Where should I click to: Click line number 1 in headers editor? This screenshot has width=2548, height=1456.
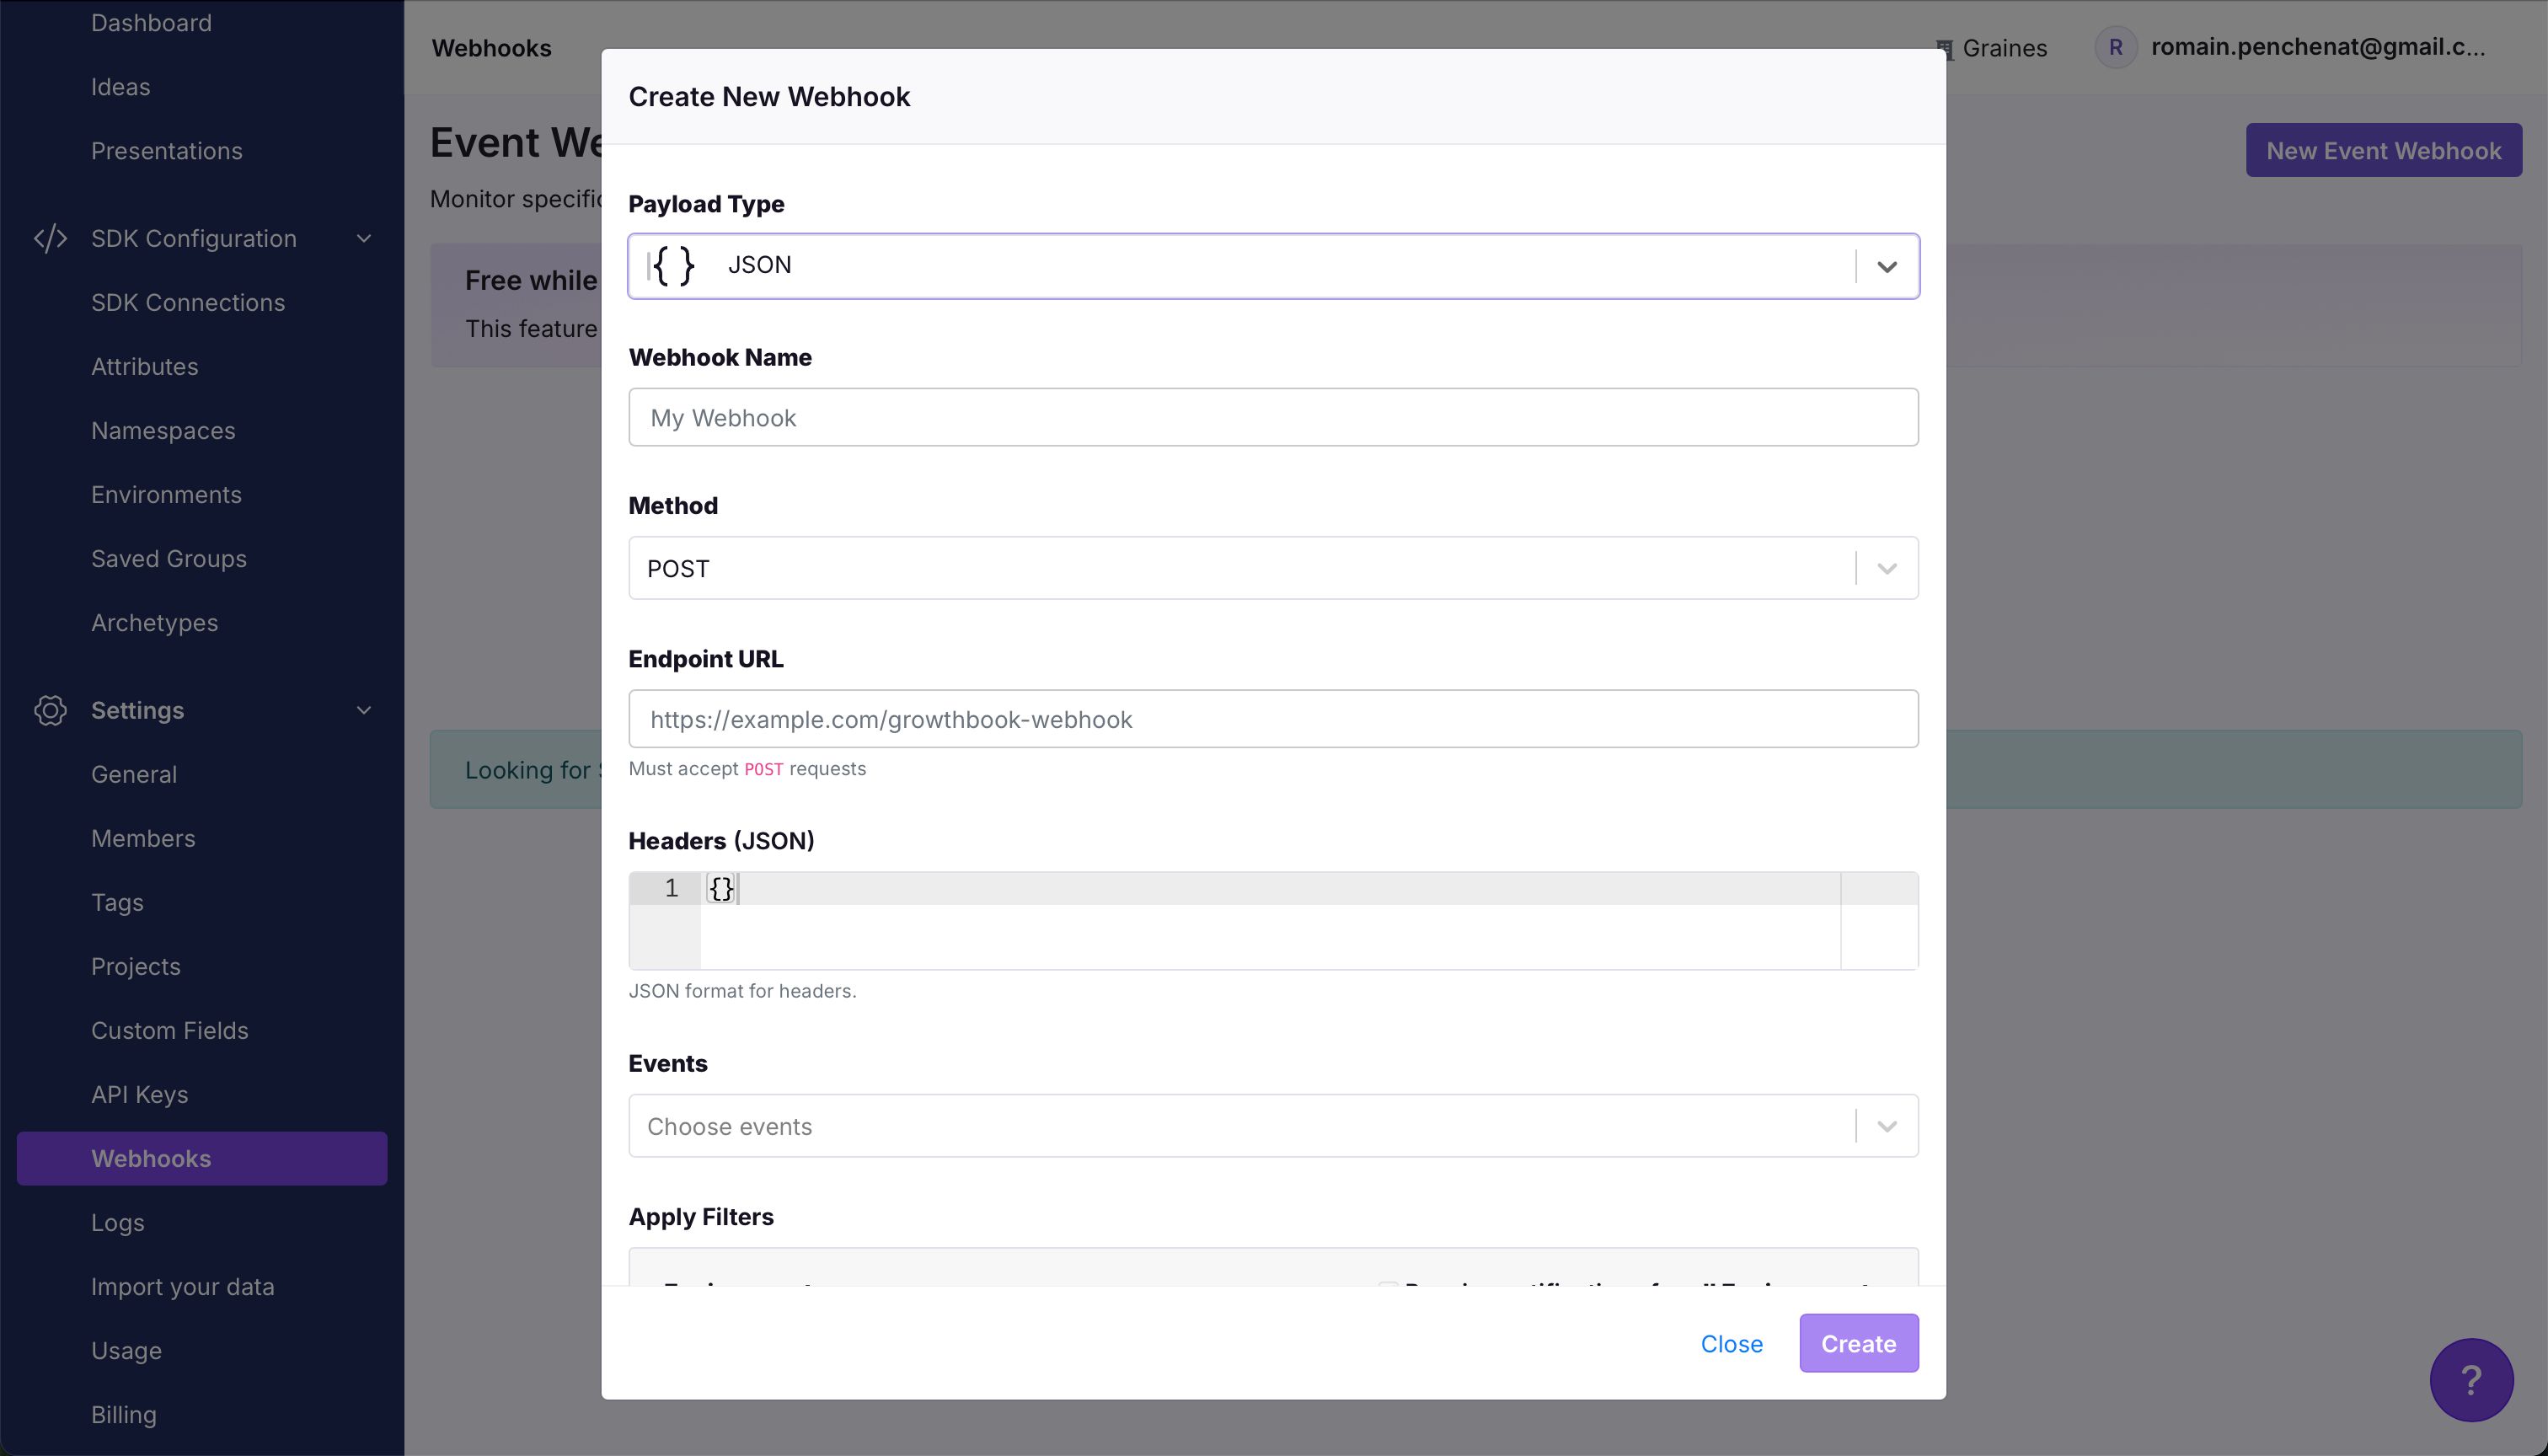coord(672,888)
